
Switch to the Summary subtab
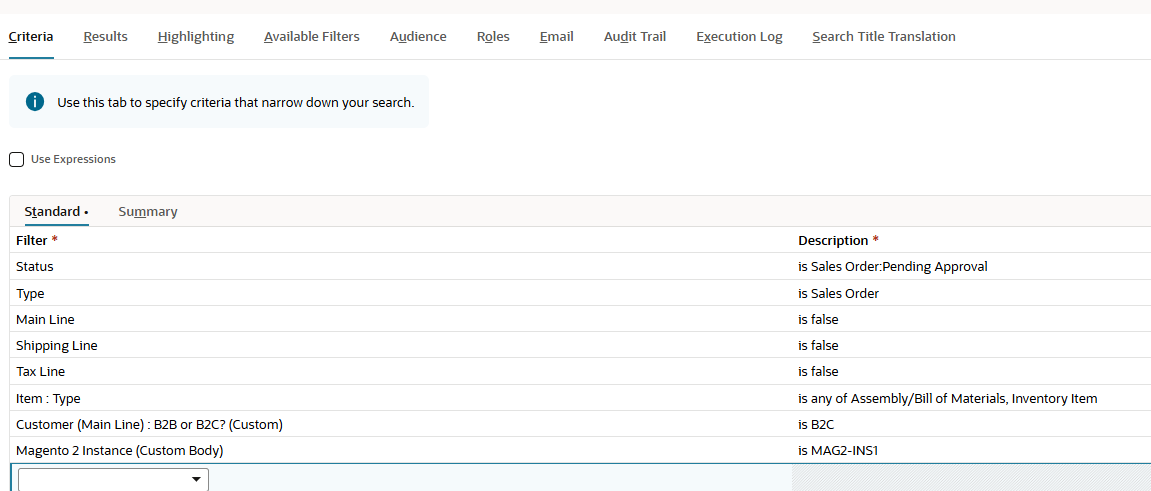click(148, 211)
